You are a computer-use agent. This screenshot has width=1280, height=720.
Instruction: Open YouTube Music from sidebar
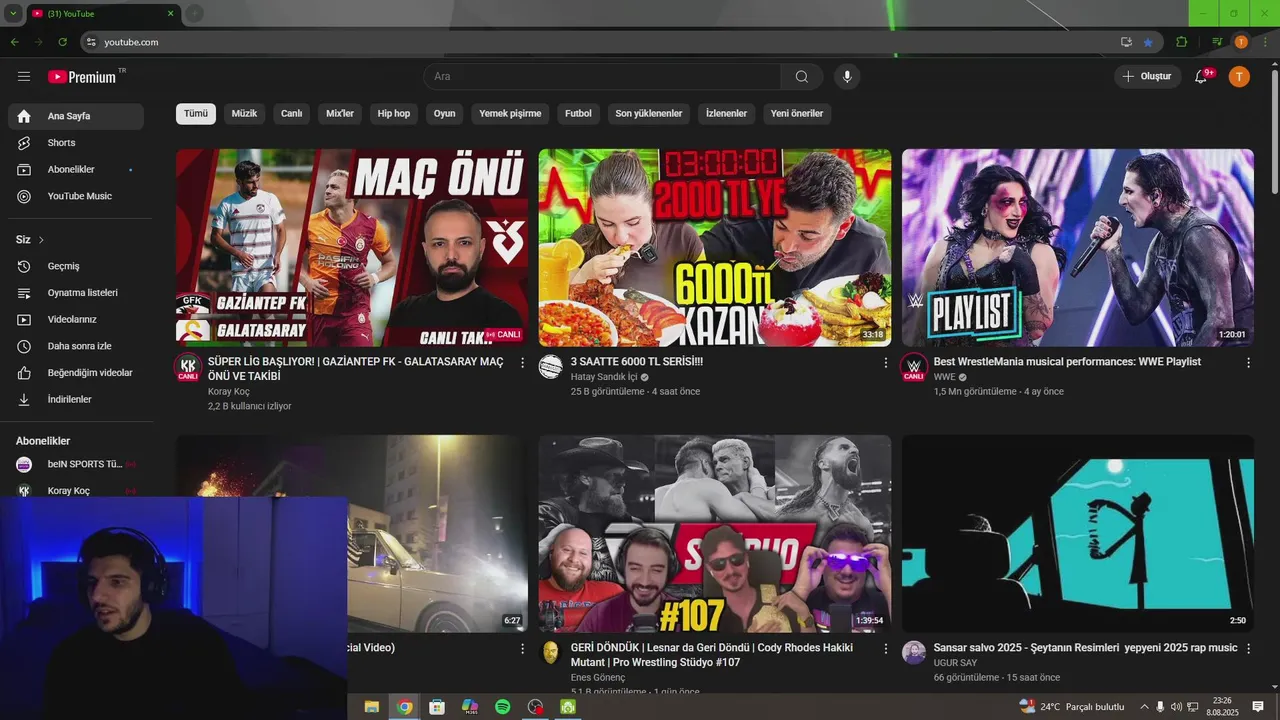pyautogui.click(x=76, y=196)
